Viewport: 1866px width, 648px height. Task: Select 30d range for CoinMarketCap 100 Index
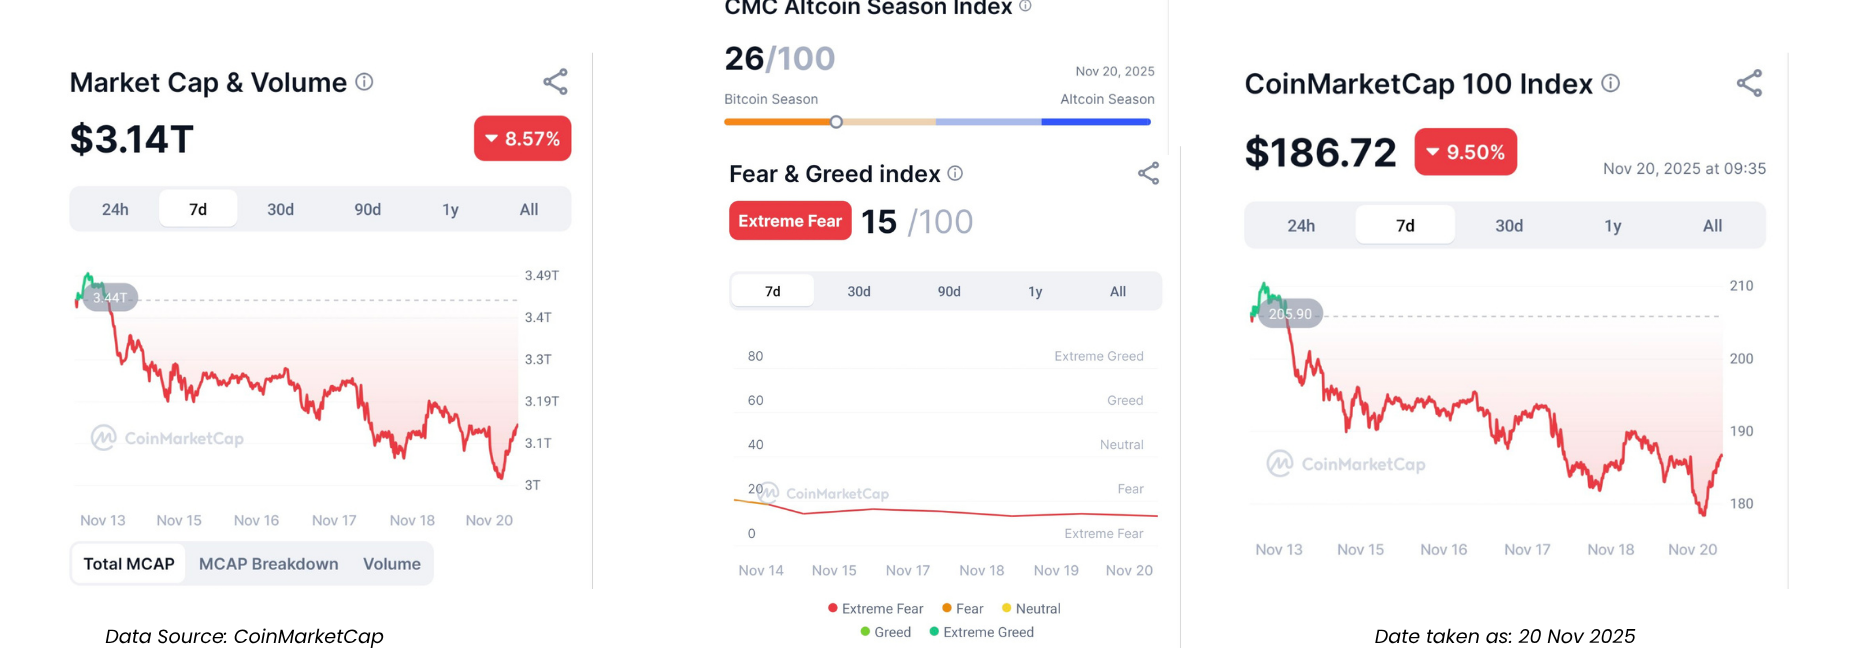[1509, 226]
